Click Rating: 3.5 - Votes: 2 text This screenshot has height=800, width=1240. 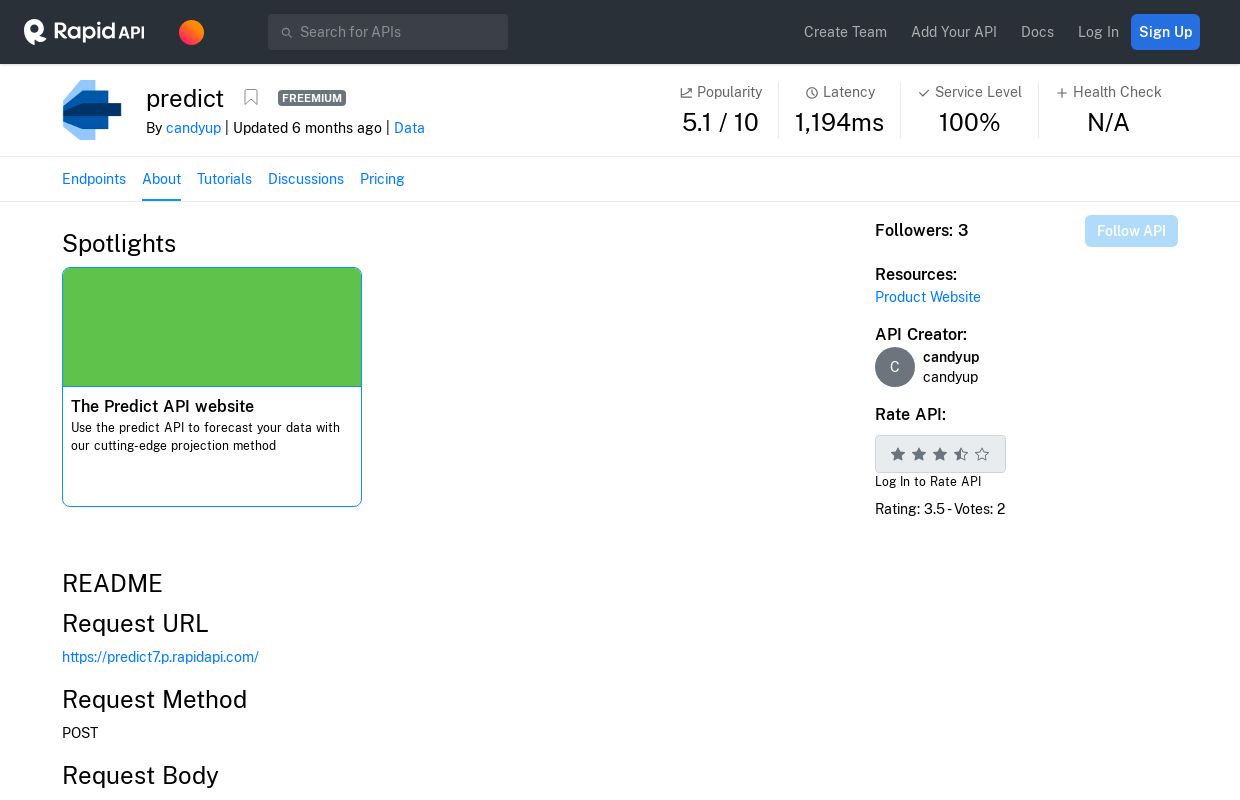940,509
